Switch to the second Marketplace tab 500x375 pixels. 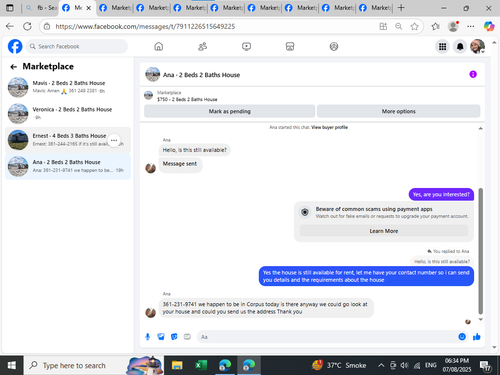coord(116,8)
